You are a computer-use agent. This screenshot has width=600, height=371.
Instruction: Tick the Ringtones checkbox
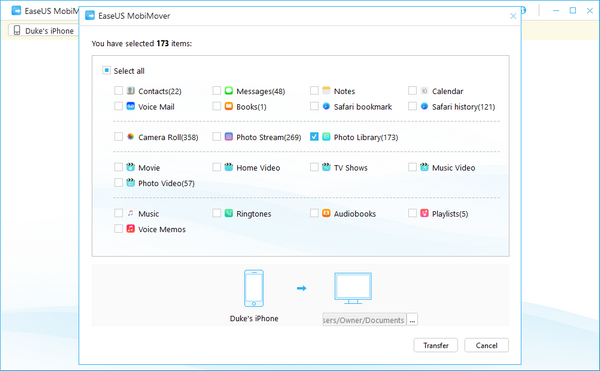(x=217, y=213)
